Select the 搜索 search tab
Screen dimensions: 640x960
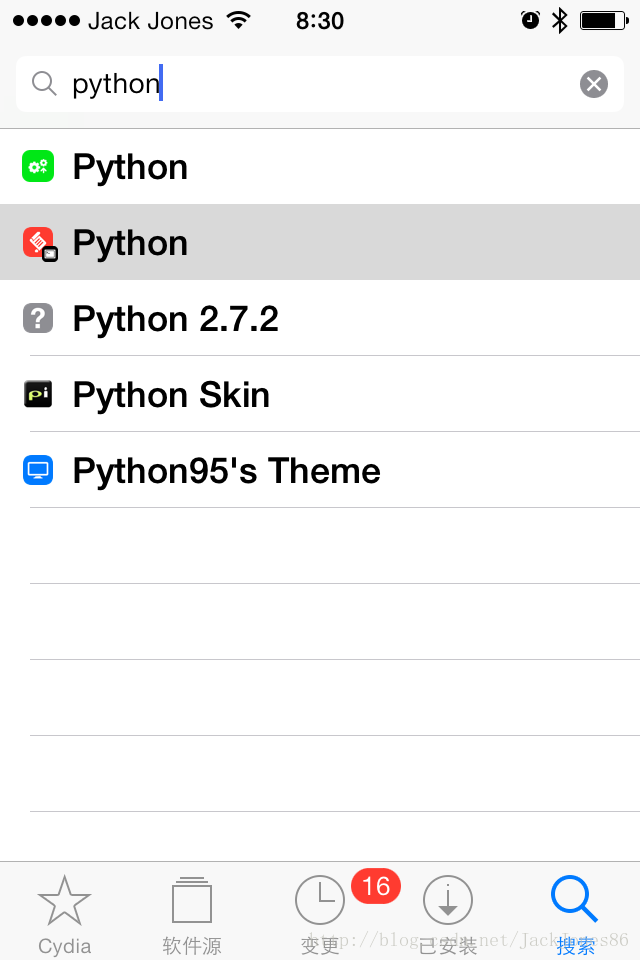575,914
